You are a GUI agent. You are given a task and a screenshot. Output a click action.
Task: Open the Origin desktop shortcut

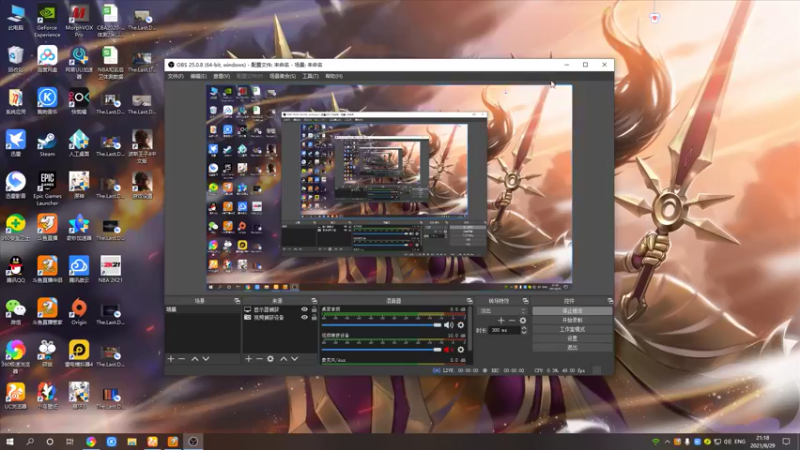pos(79,312)
